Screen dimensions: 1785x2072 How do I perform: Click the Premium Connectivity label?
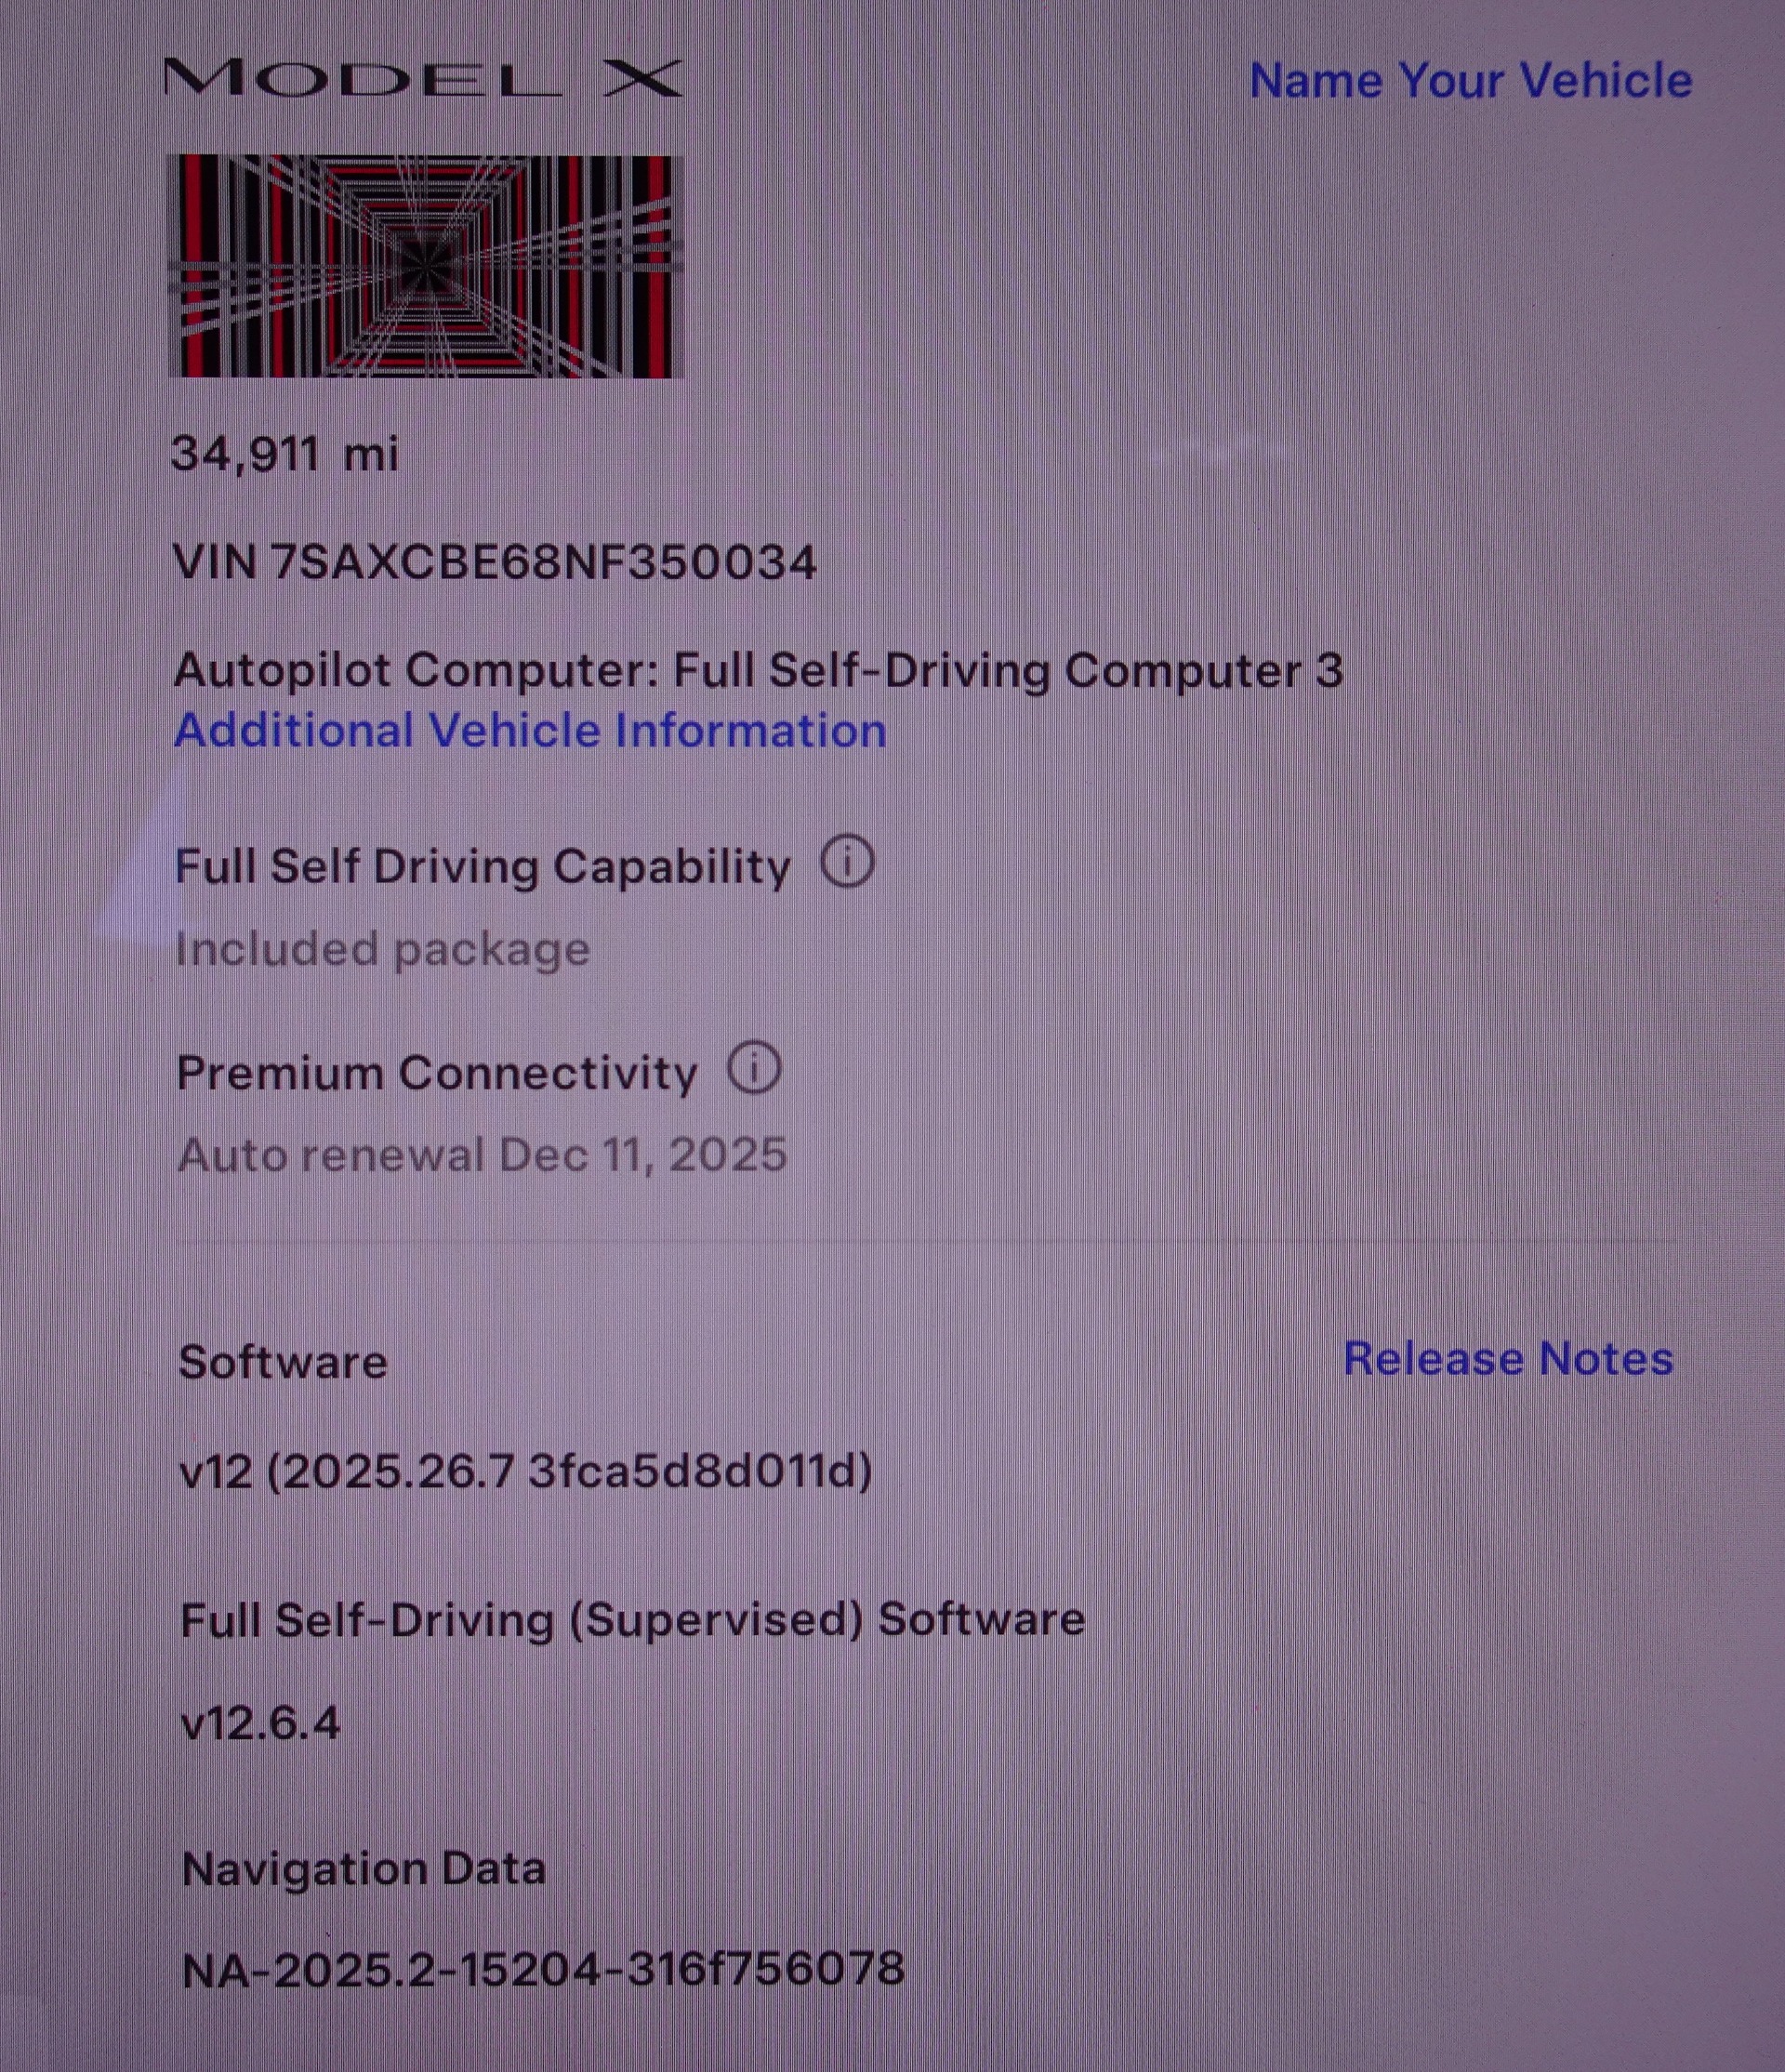436,1073
